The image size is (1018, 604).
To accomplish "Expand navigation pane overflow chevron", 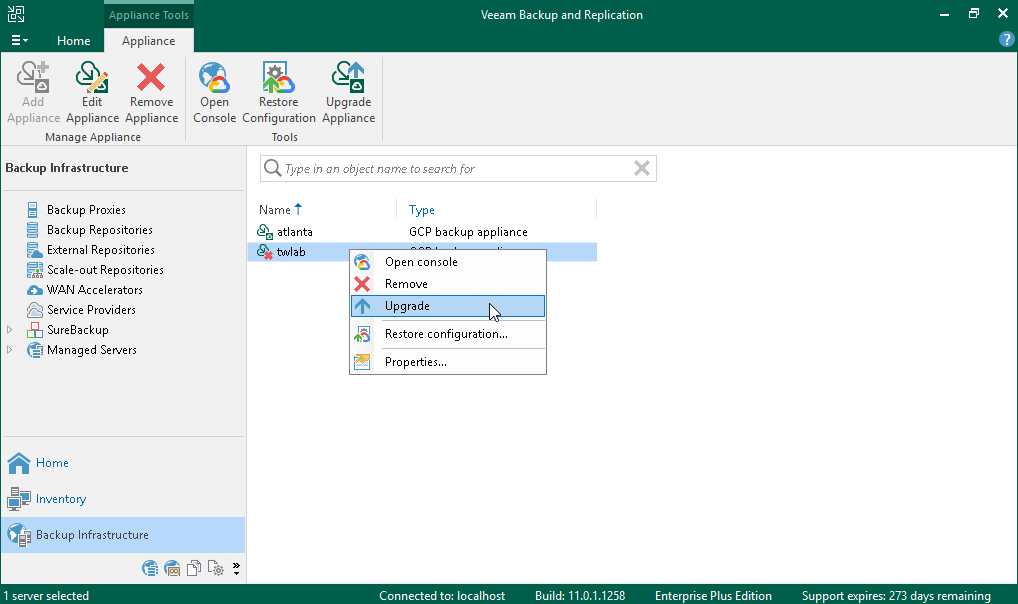I will click(236, 569).
